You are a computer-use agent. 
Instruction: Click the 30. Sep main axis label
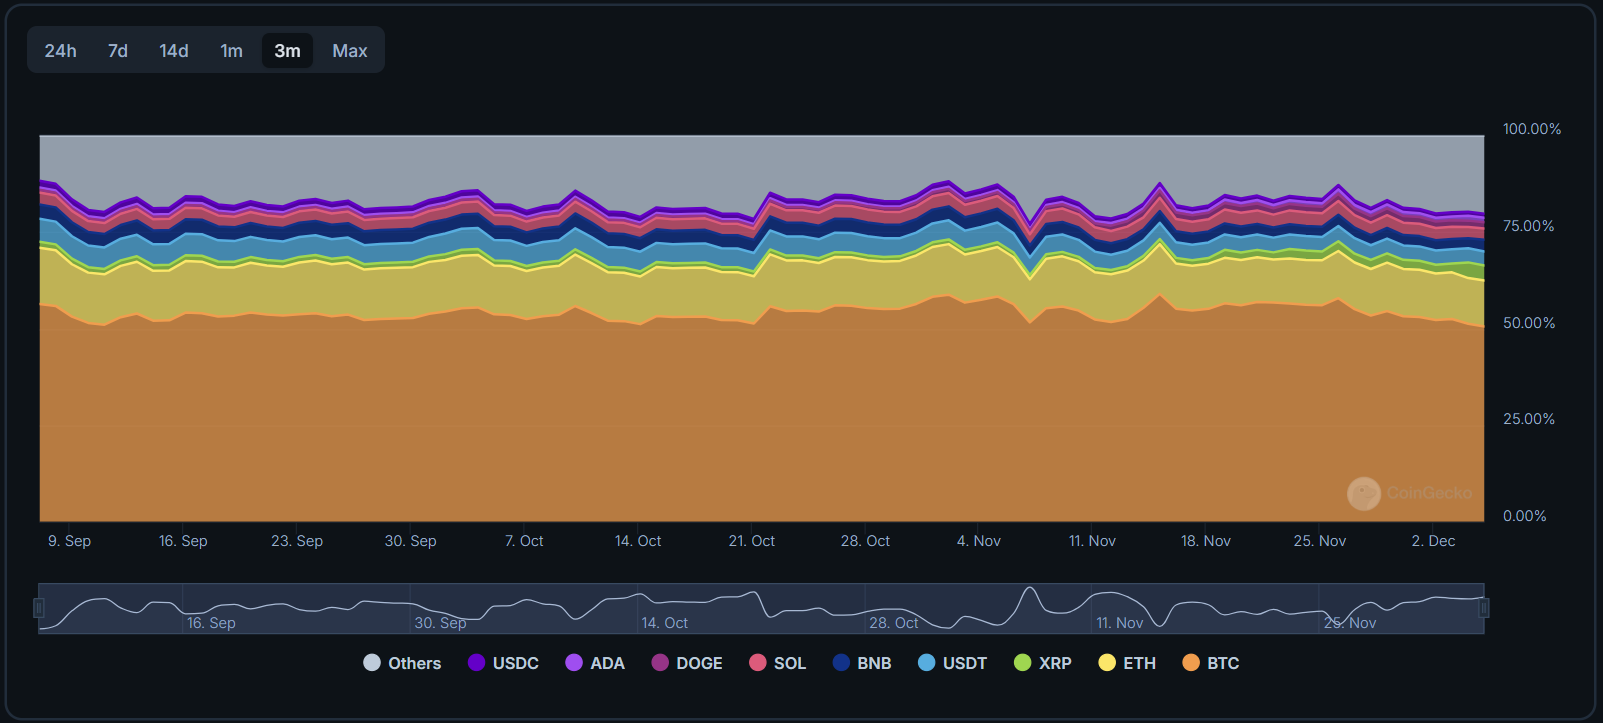pyautogui.click(x=411, y=541)
